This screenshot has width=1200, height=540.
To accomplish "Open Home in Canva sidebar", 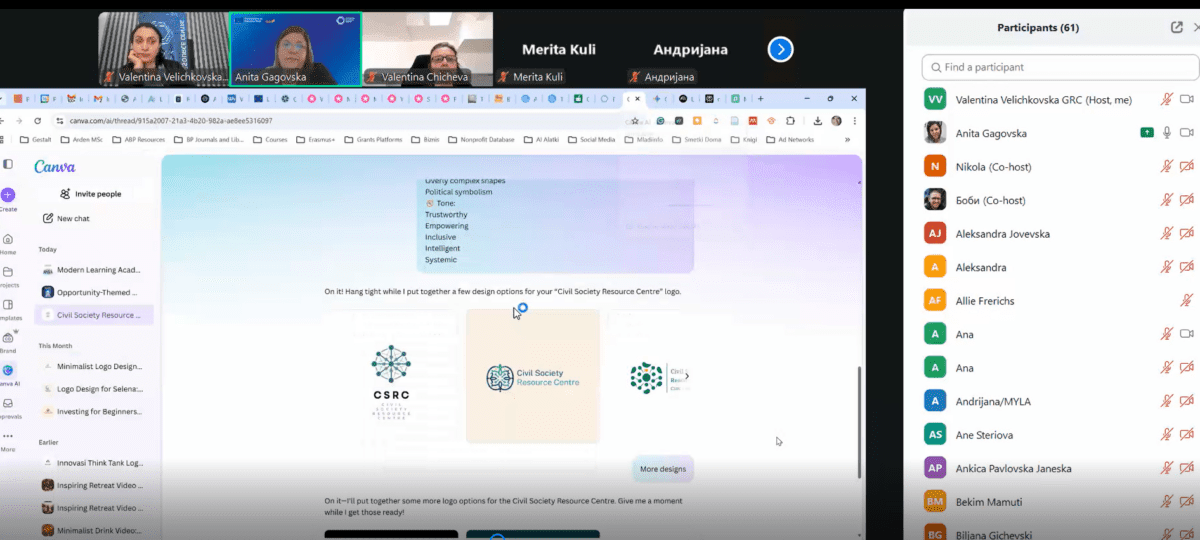I will click(8, 244).
